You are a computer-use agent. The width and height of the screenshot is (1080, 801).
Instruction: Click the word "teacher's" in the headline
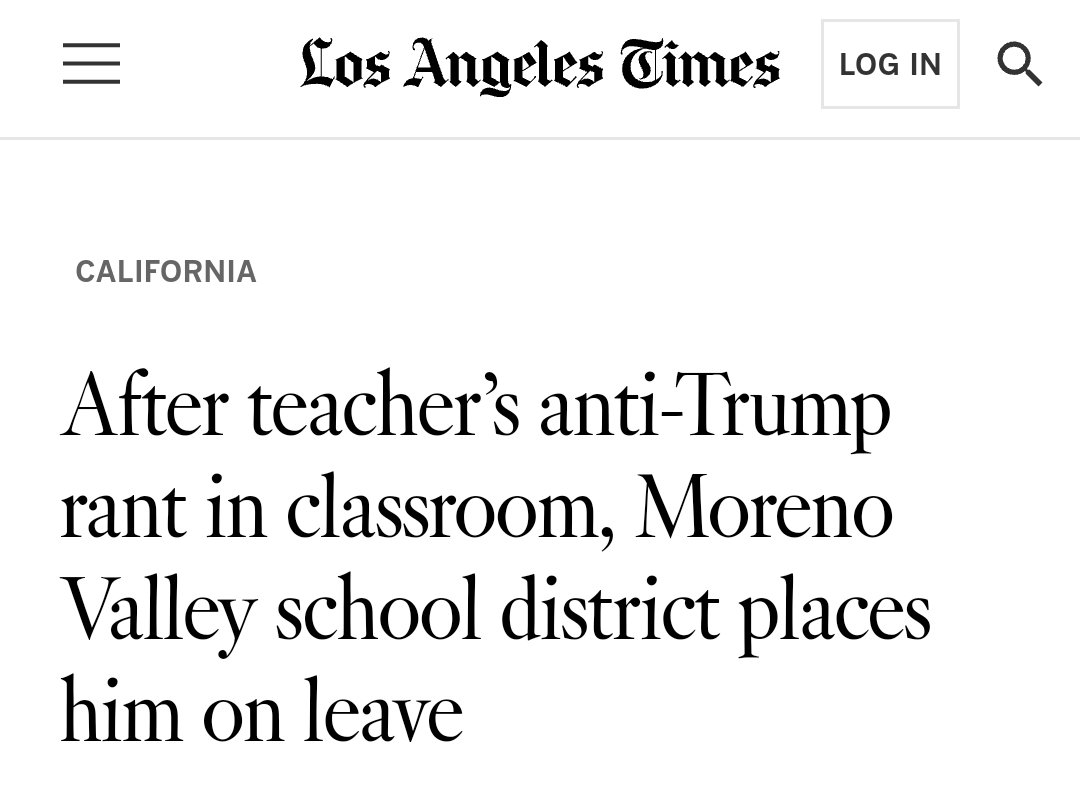(384, 410)
